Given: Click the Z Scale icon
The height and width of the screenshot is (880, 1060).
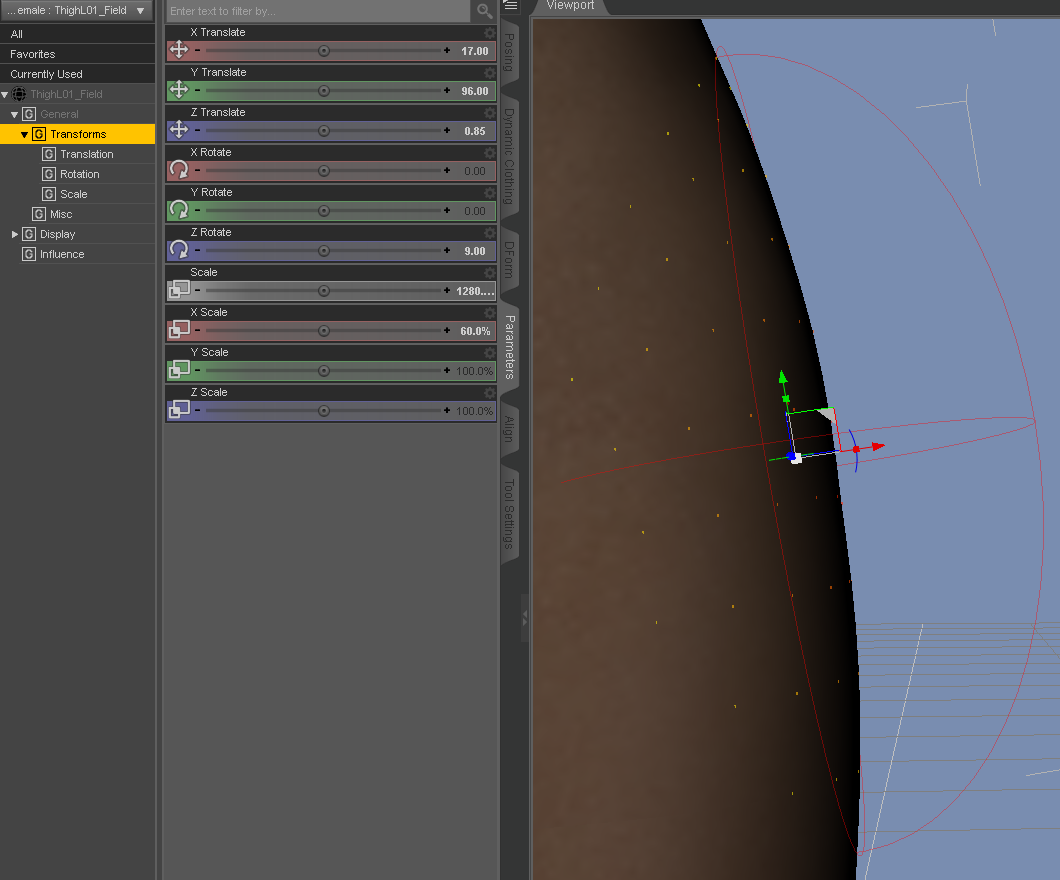Looking at the screenshot, I should click(x=179, y=409).
